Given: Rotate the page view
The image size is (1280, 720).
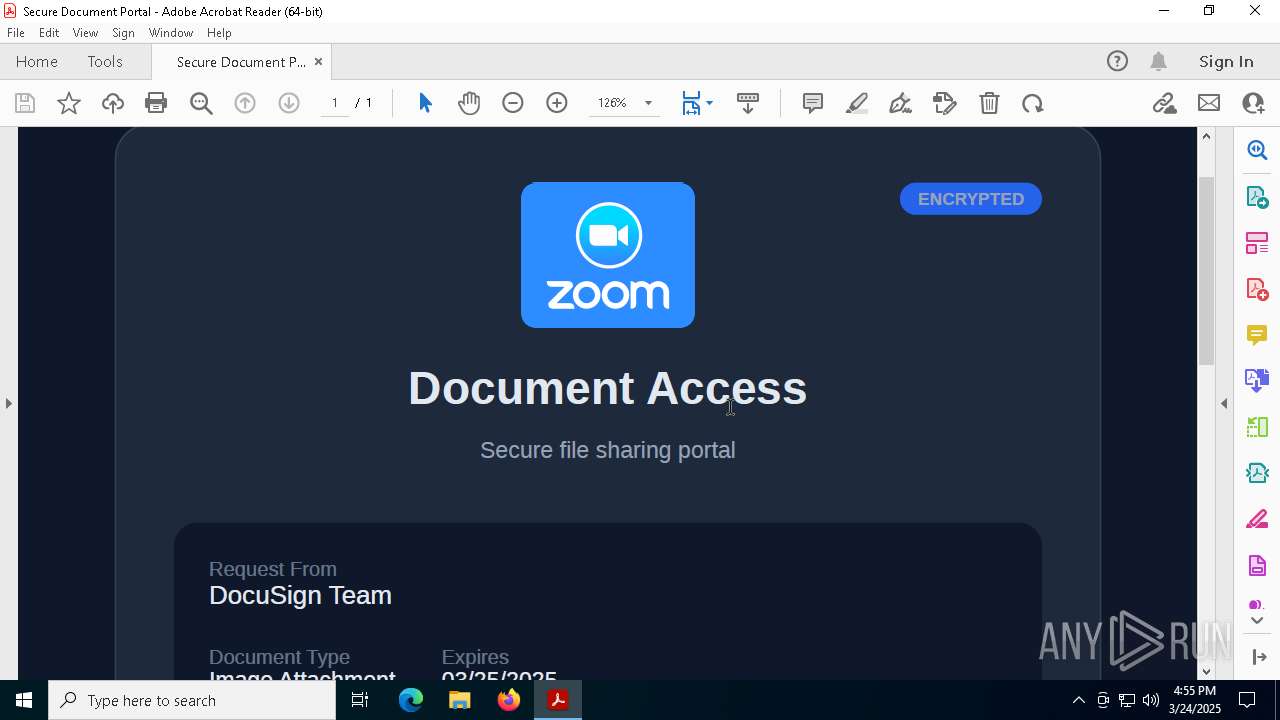Looking at the screenshot, I should click(1033, 103).
